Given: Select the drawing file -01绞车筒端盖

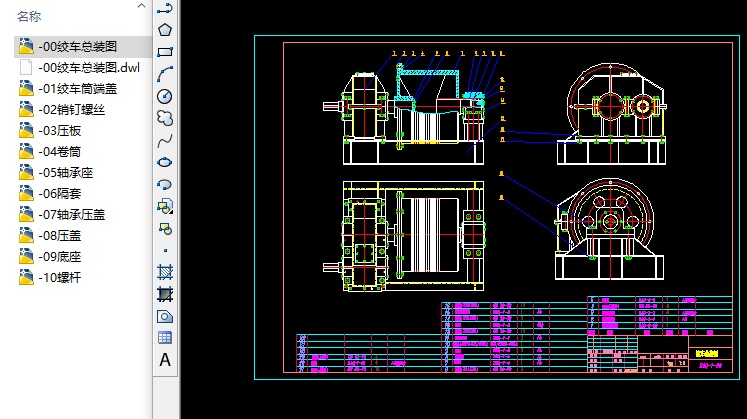Looking at the screenshot, I should click(x=78, y=89).
